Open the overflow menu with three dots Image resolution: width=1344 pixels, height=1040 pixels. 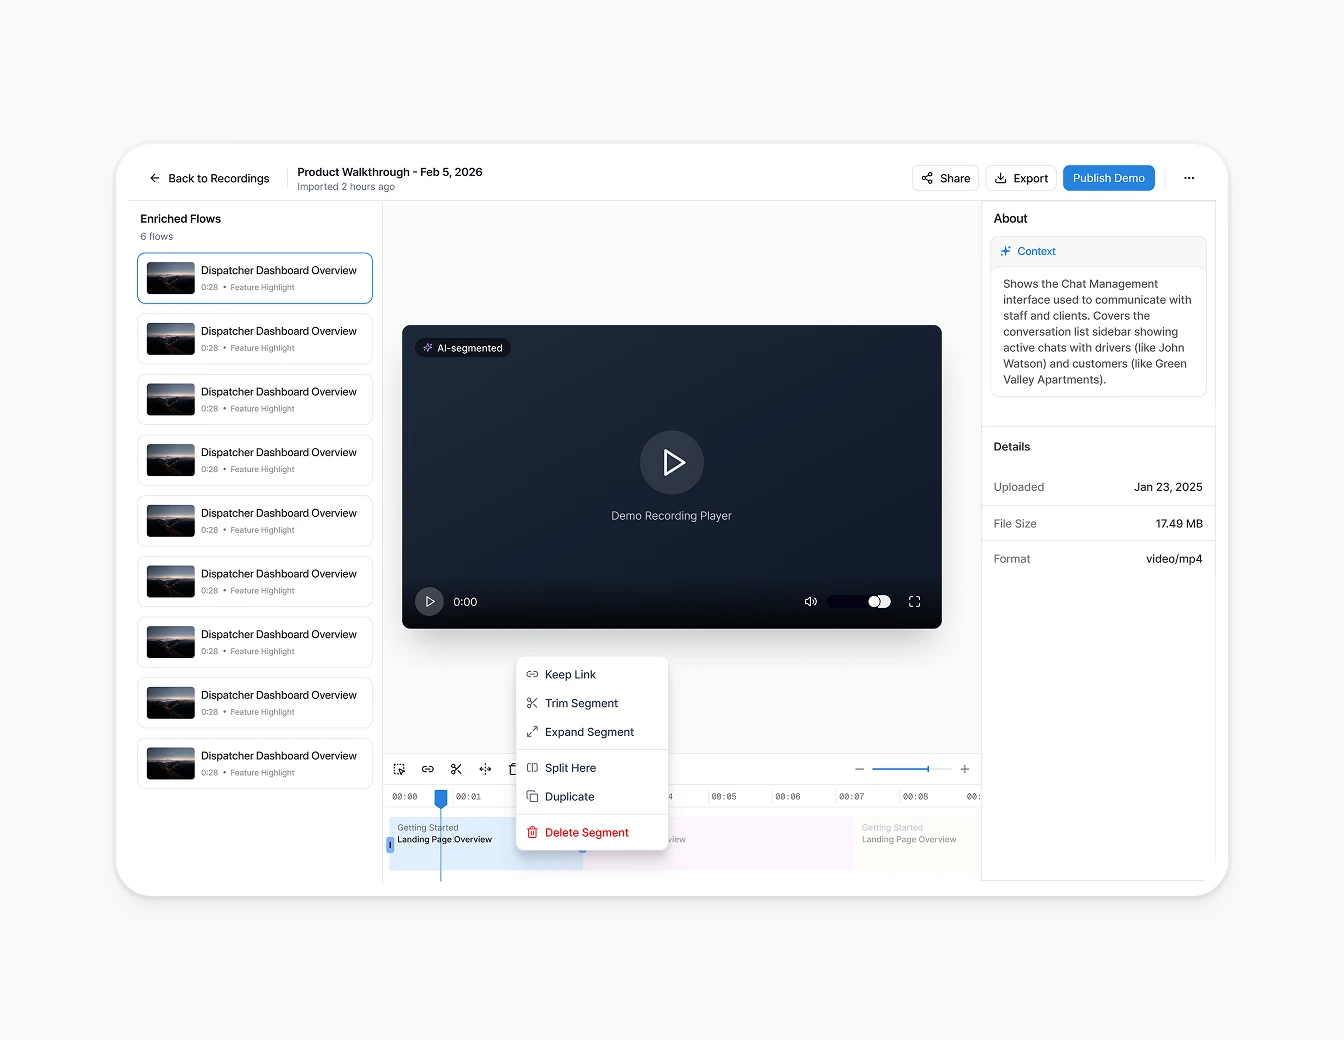coord(1189,177)
